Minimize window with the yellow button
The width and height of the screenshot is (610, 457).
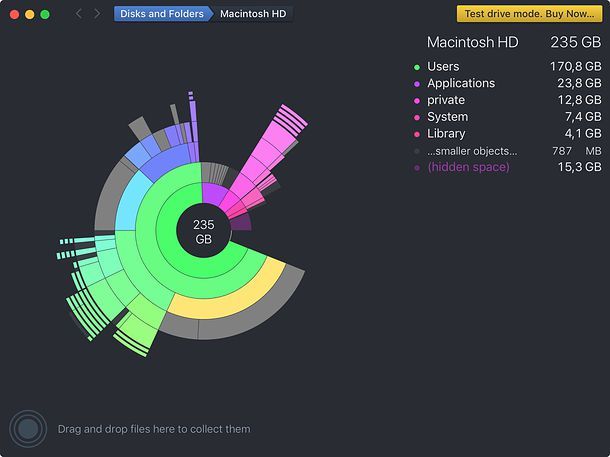pyautogui.click(x=30, y=14)
